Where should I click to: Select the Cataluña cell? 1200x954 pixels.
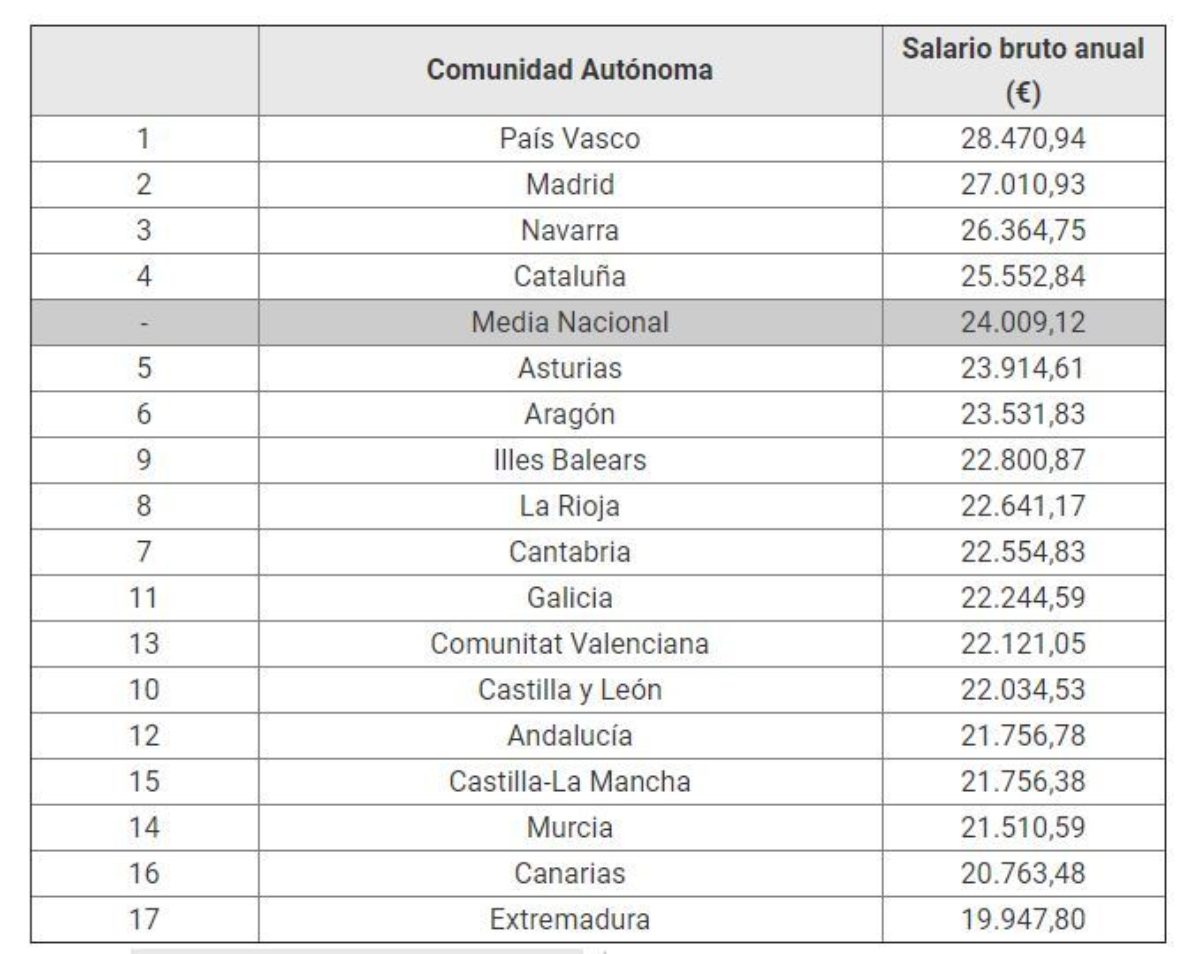click(x=569, y=276)
